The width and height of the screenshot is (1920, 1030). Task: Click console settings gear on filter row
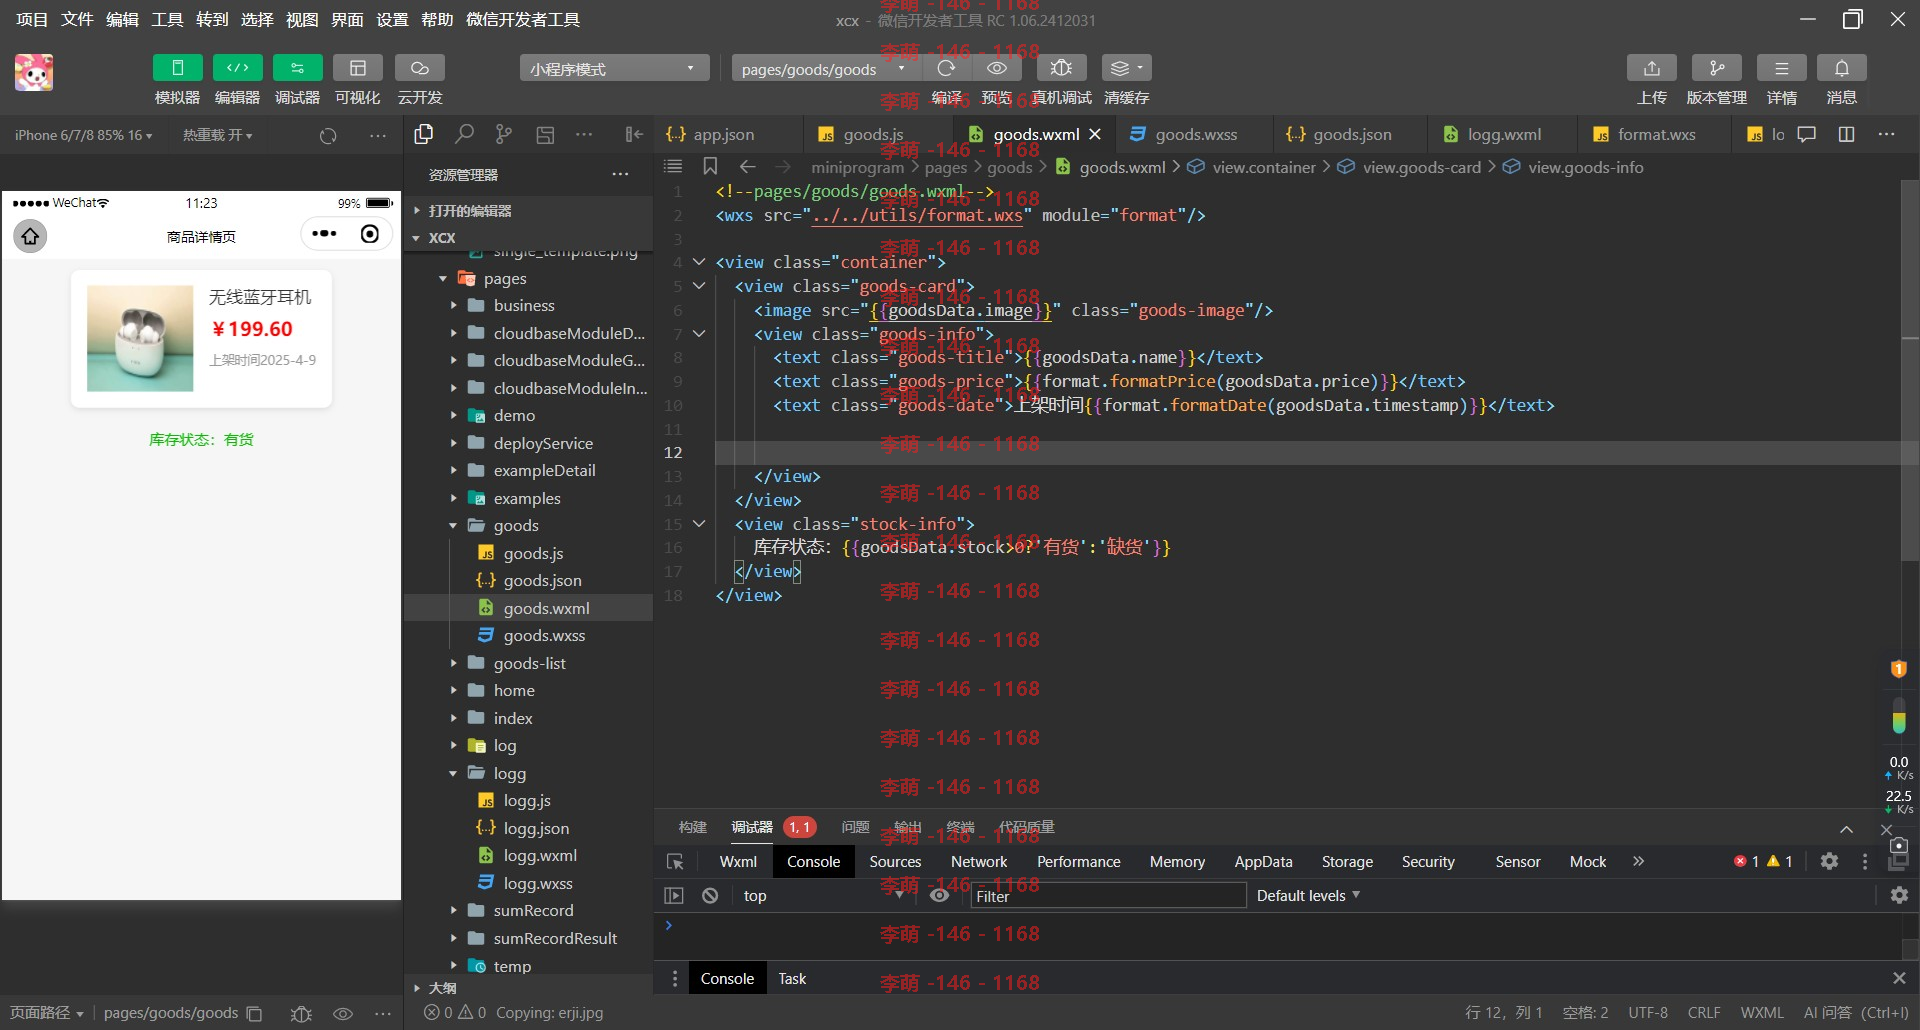pyautogui.click(x=1899, y=896)
